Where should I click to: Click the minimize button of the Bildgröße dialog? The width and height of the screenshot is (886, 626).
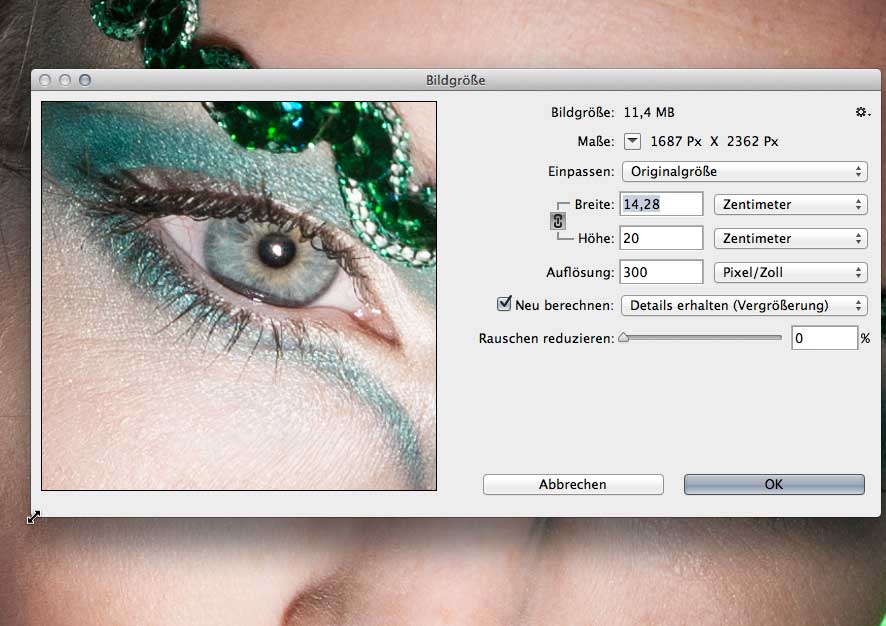pos(65,80)
